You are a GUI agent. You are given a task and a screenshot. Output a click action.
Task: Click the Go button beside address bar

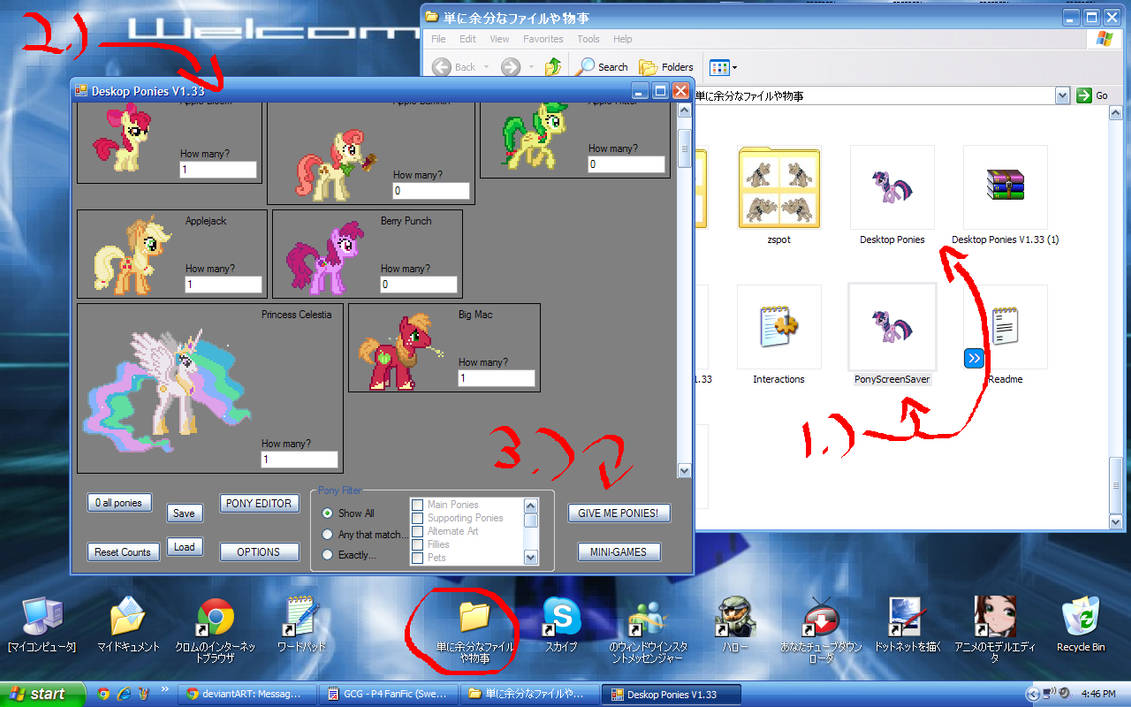[1092, 95]
